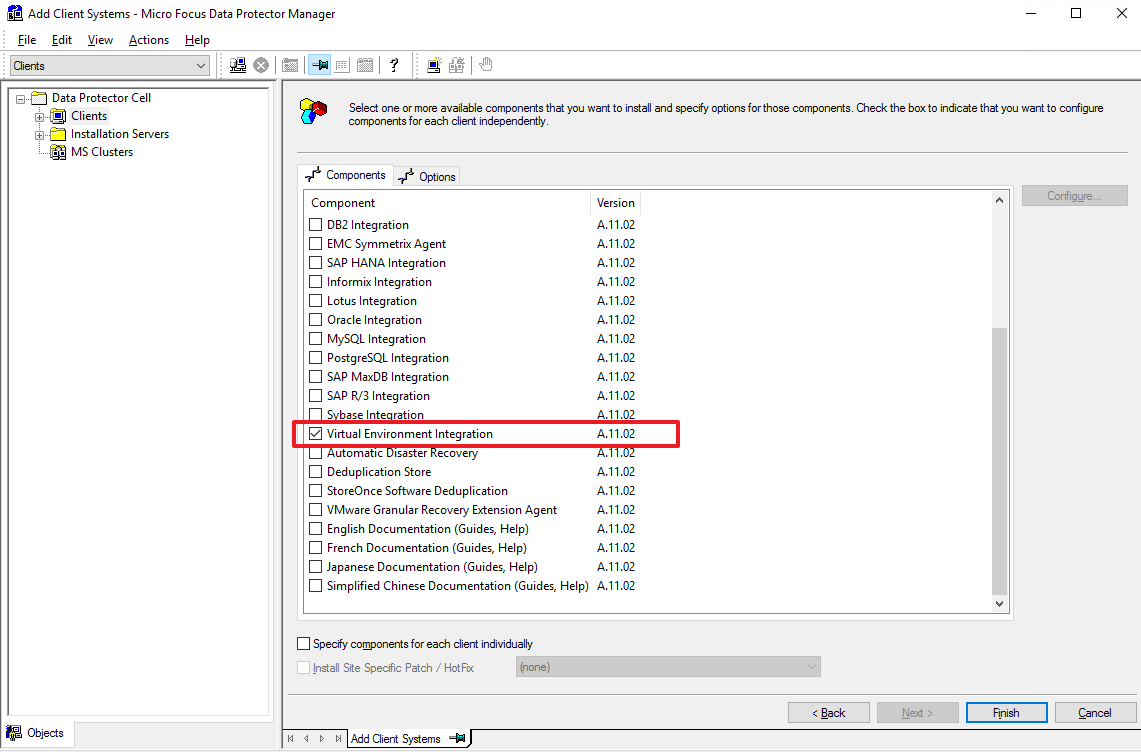Switch to the Options tab
1141x752 pixels.
click(x=427, y=176)
